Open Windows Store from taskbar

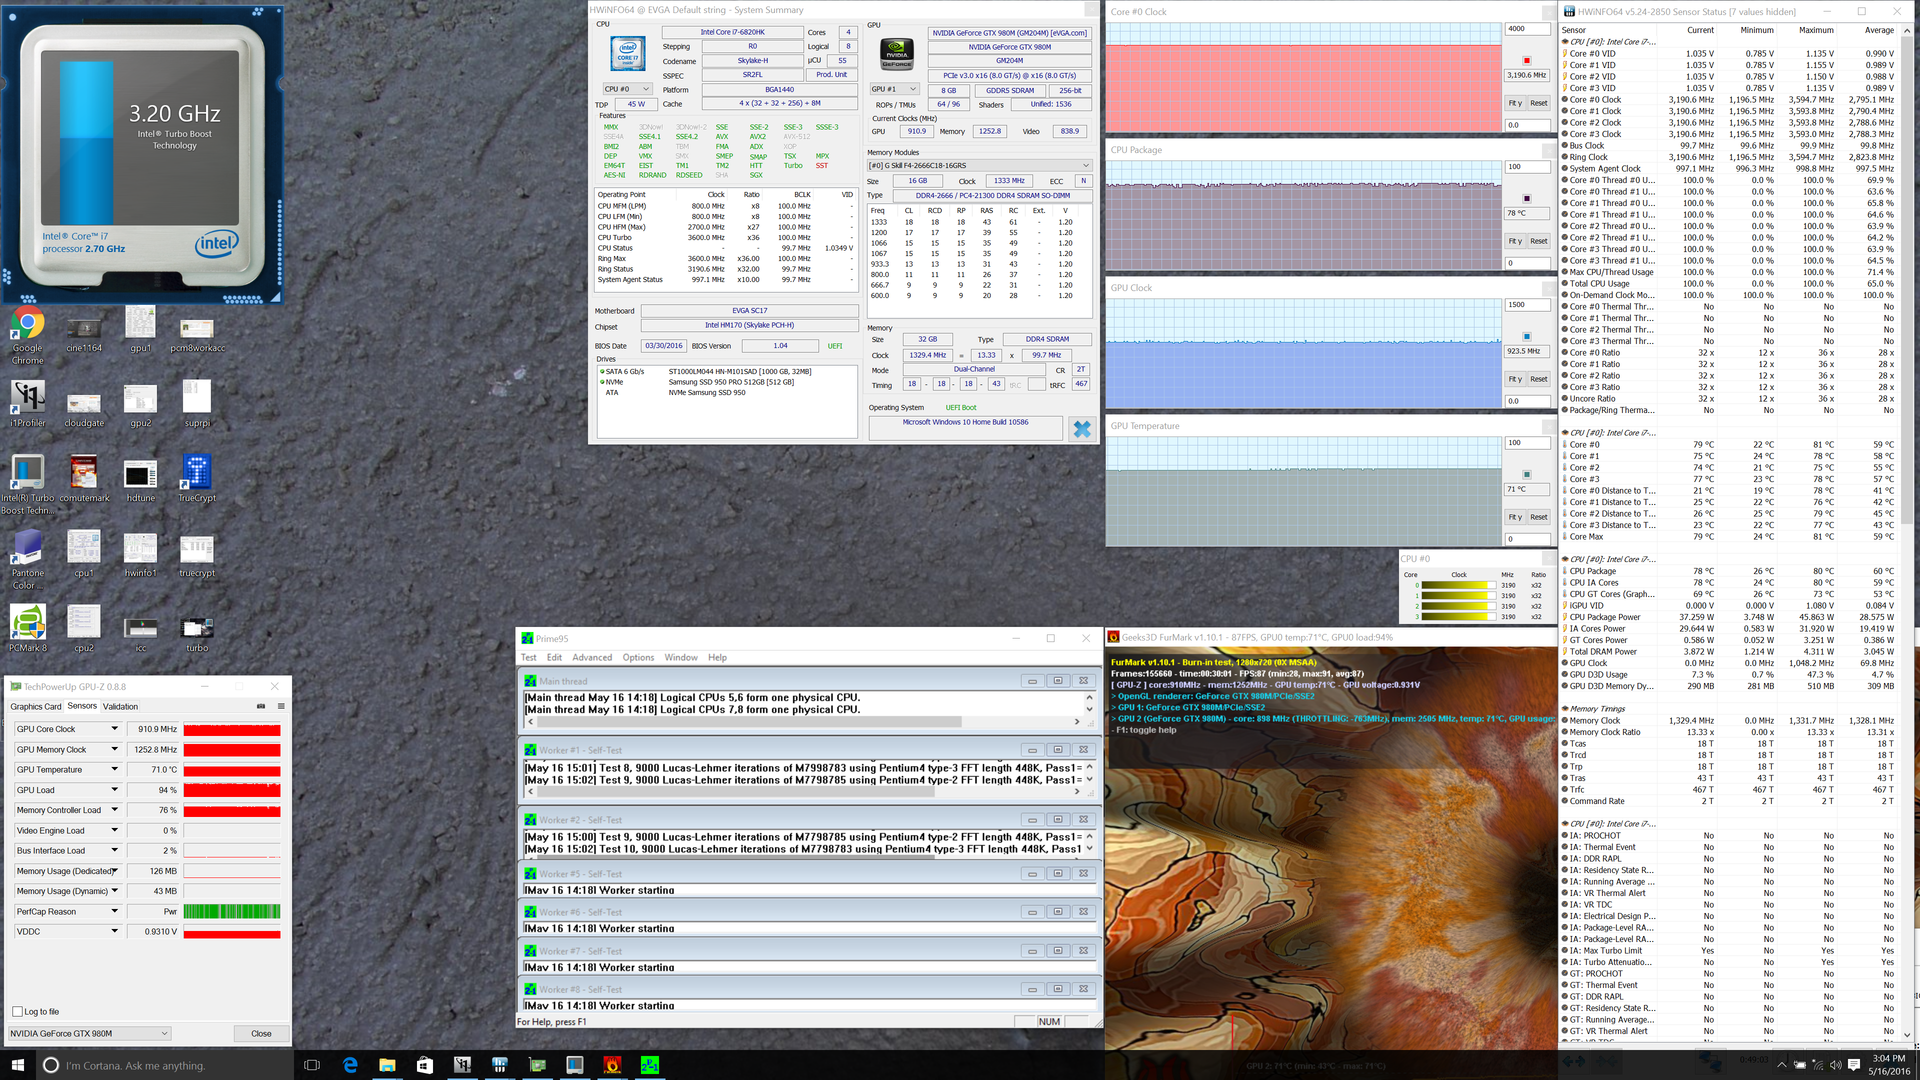click(x=424, y=1065)
